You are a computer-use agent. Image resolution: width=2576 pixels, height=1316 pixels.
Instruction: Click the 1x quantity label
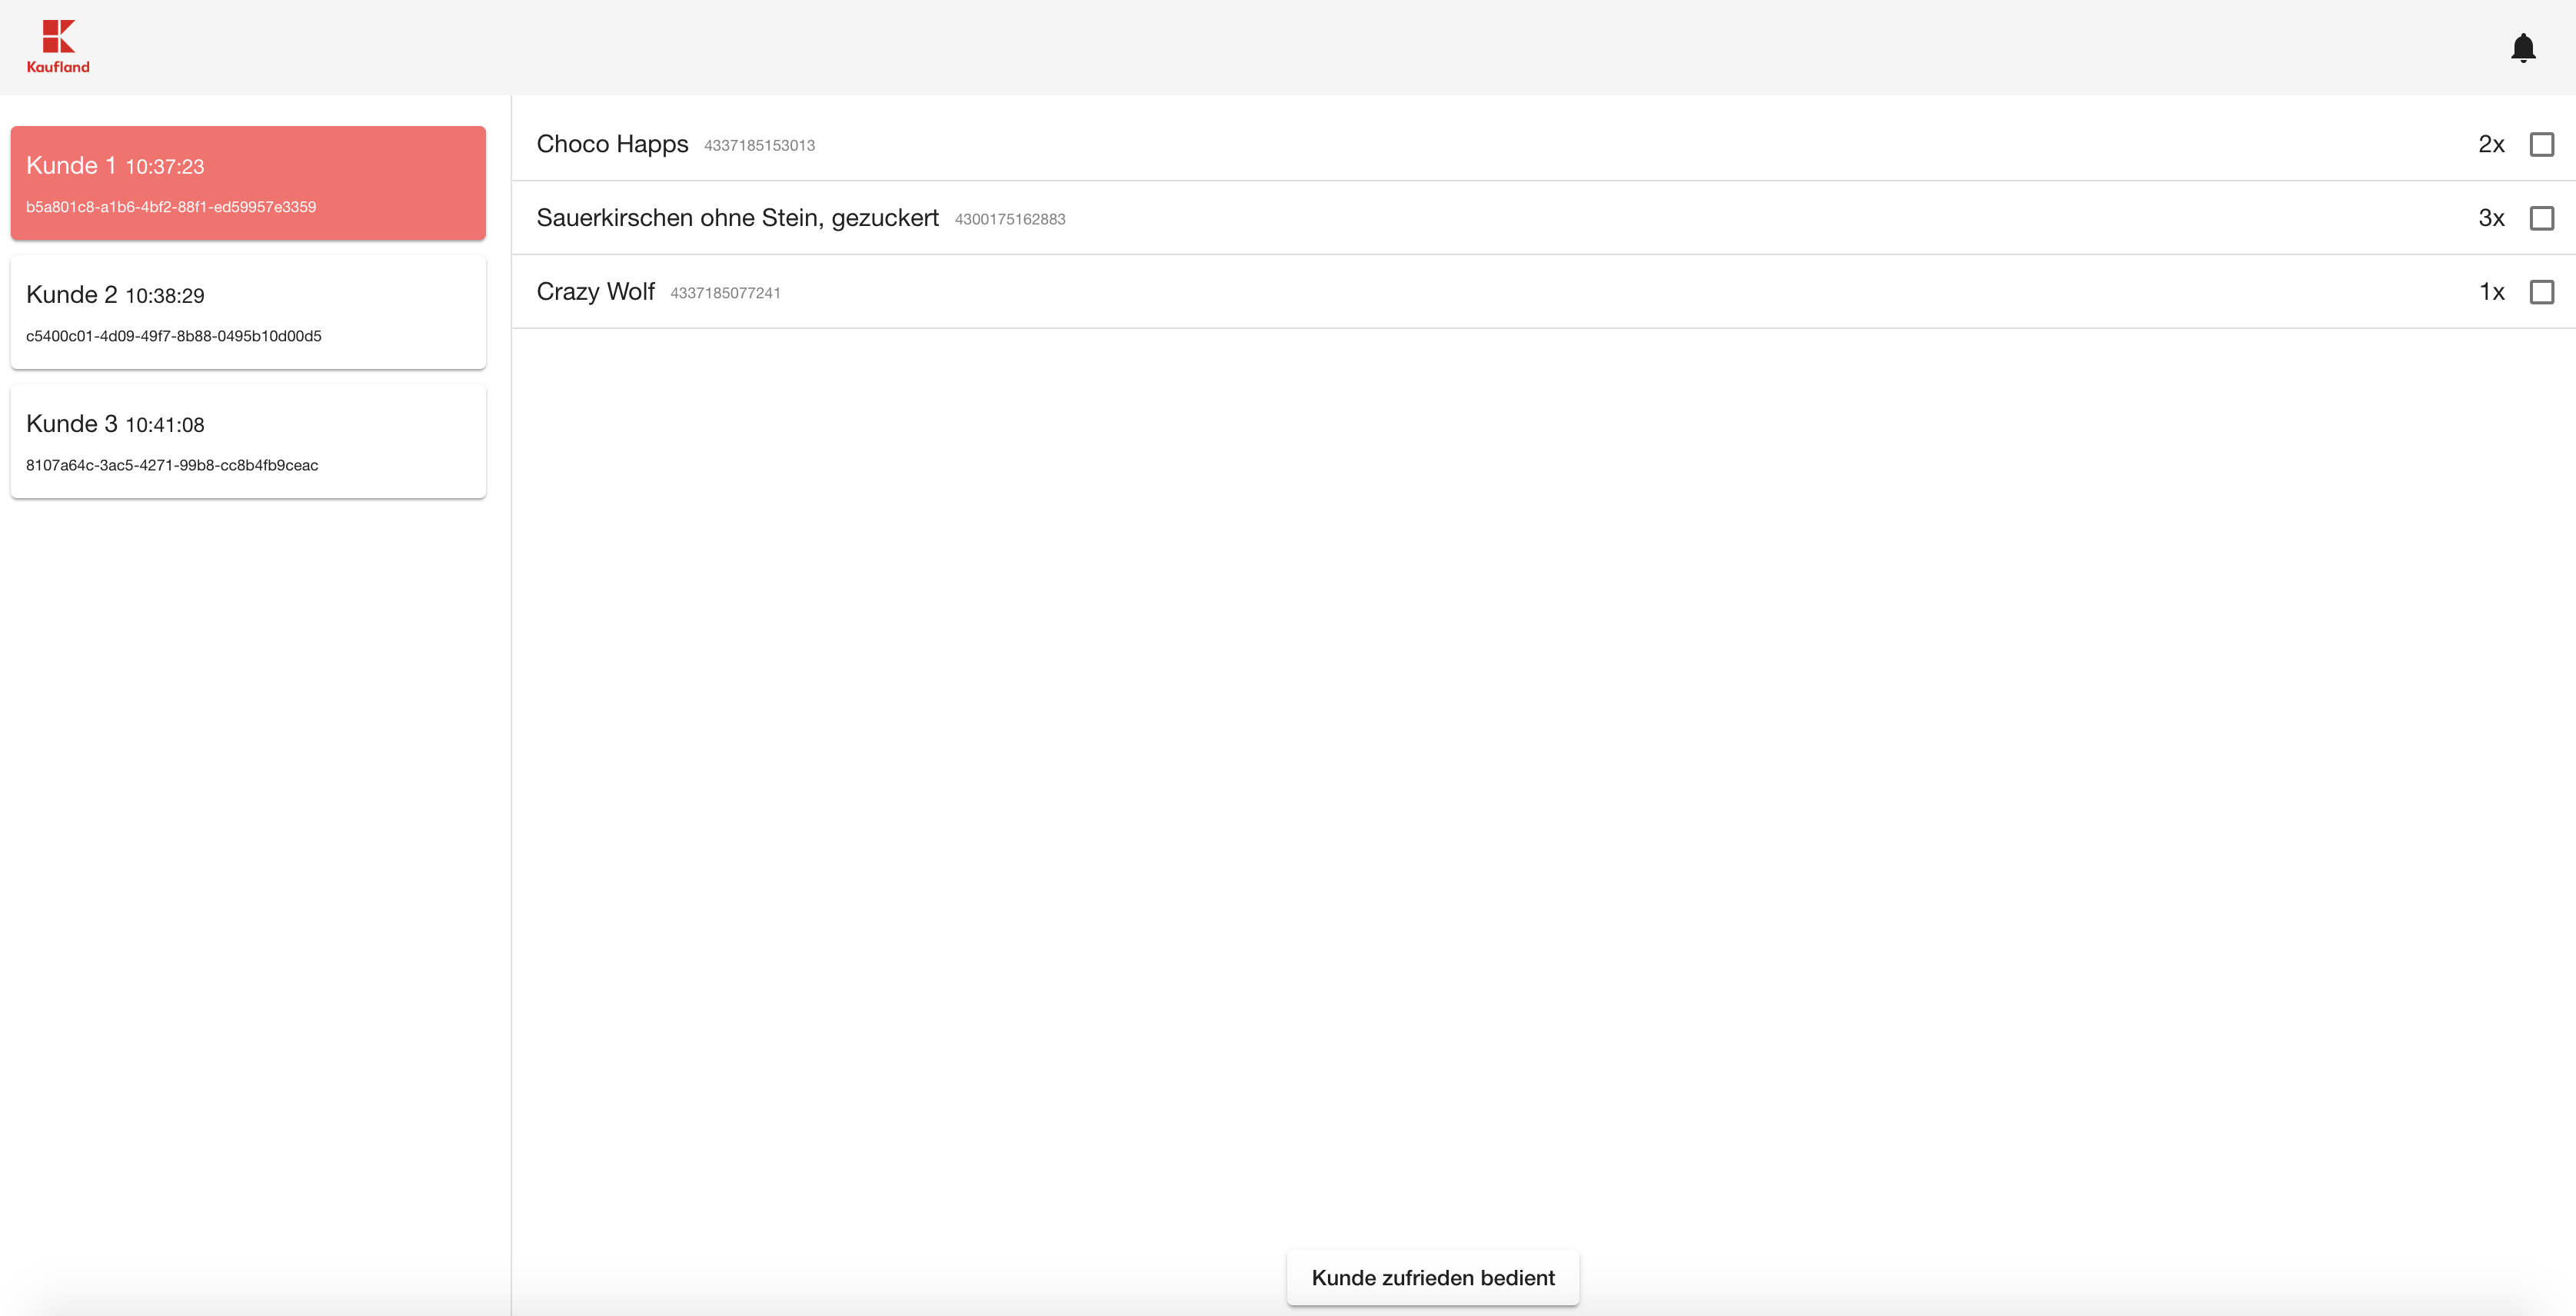click(x=2490, y=292)
